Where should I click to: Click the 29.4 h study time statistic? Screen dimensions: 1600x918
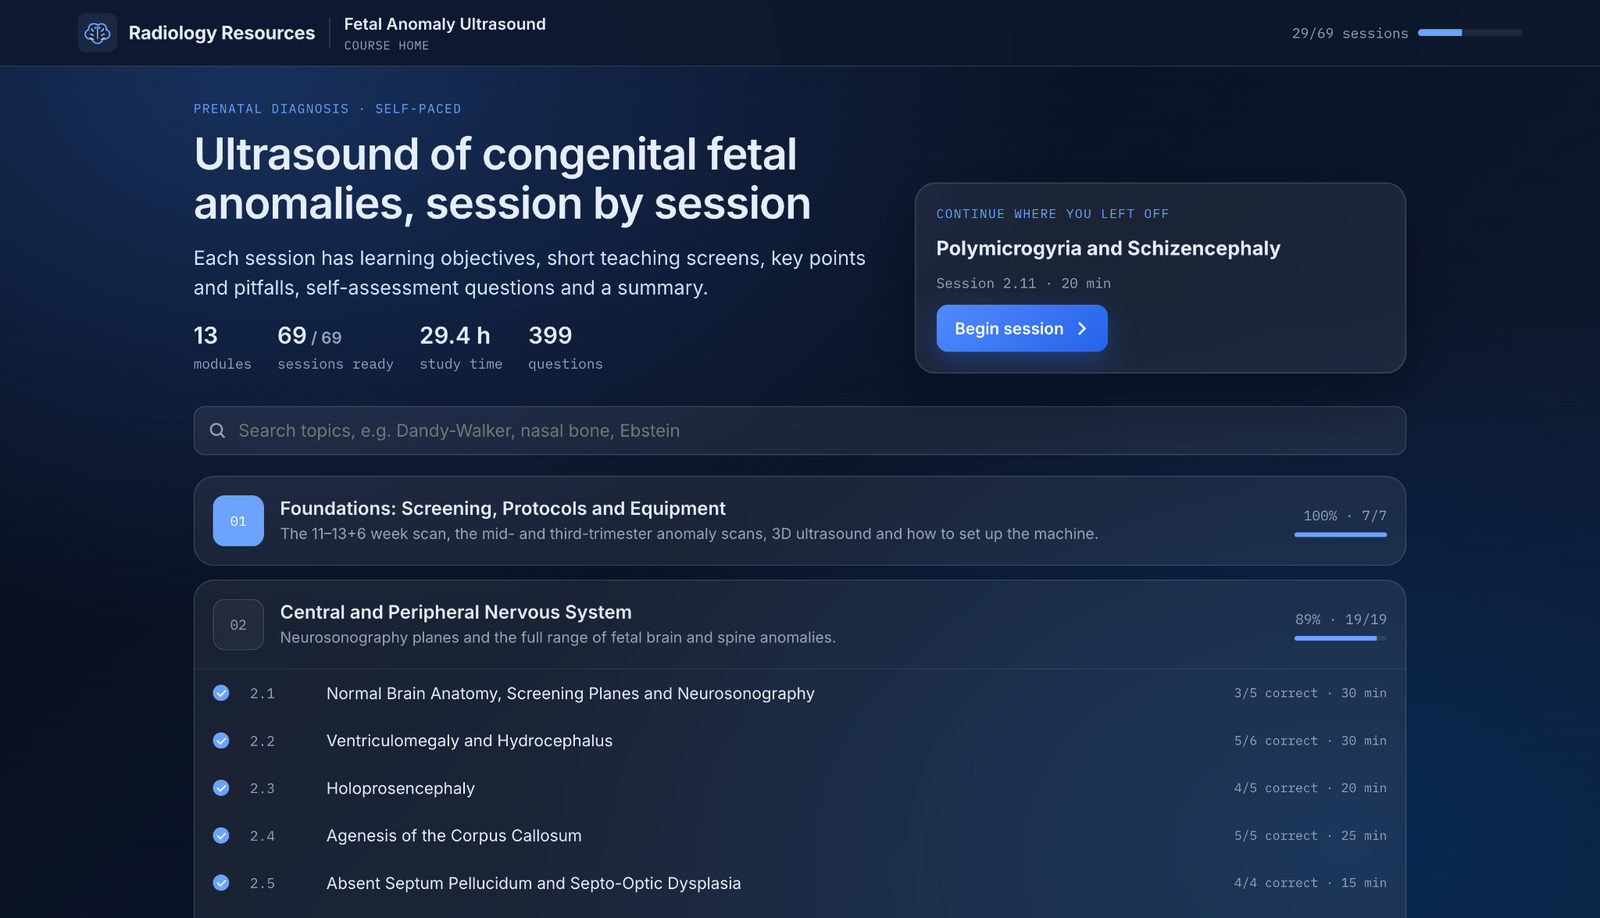point(460,347)
